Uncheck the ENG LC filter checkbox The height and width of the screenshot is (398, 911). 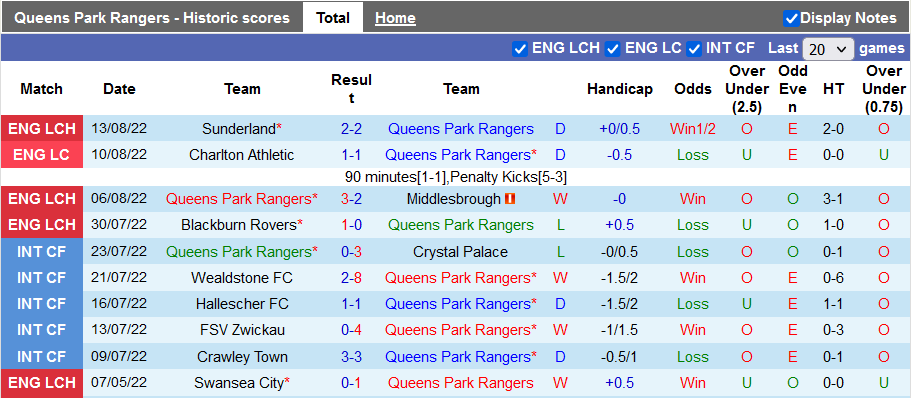(x=612, y=49)
